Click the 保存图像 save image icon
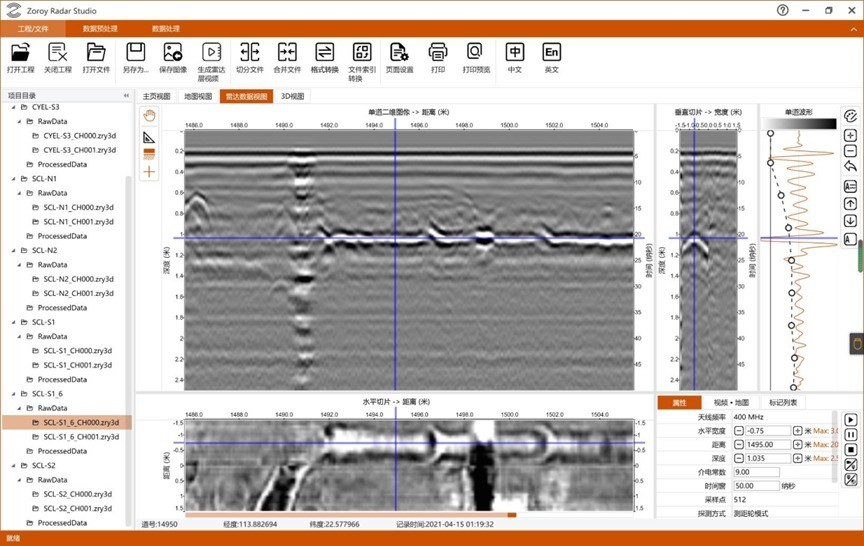 click(x=173, y=52)
